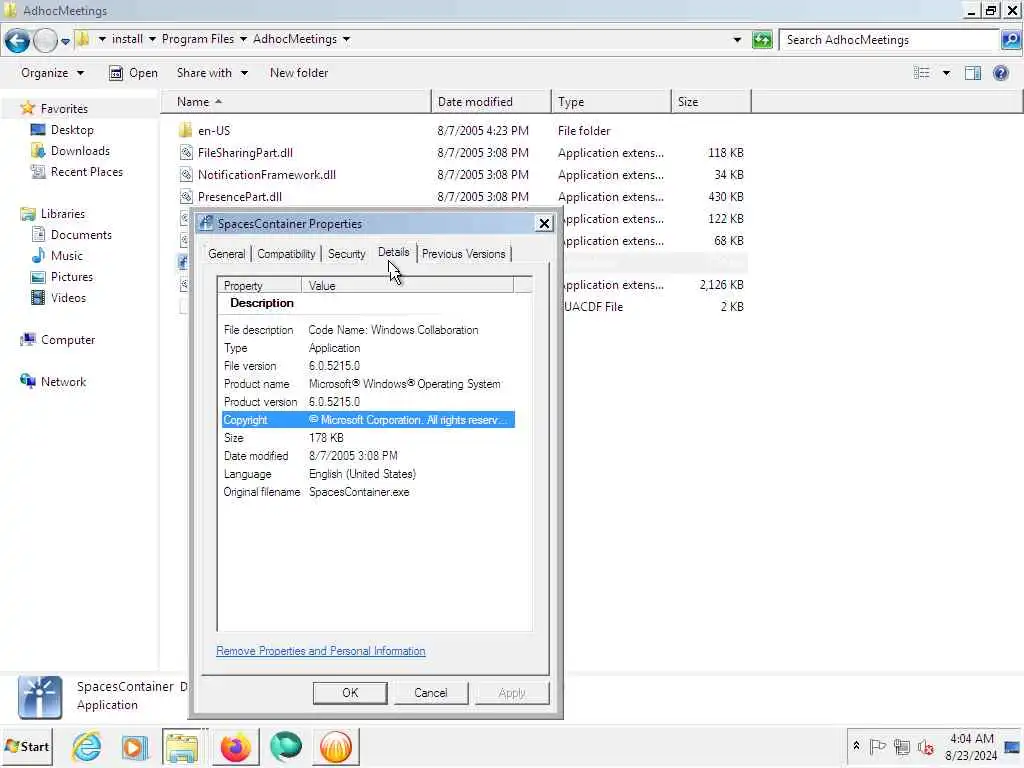Open Music library in navigation pane
This screenshot has height=768, width=1024.
[x=67, y=255]
